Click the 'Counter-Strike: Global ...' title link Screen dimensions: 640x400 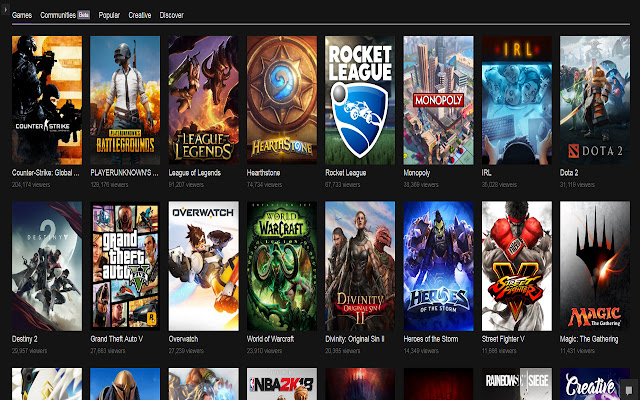click(x=46, y=173)
